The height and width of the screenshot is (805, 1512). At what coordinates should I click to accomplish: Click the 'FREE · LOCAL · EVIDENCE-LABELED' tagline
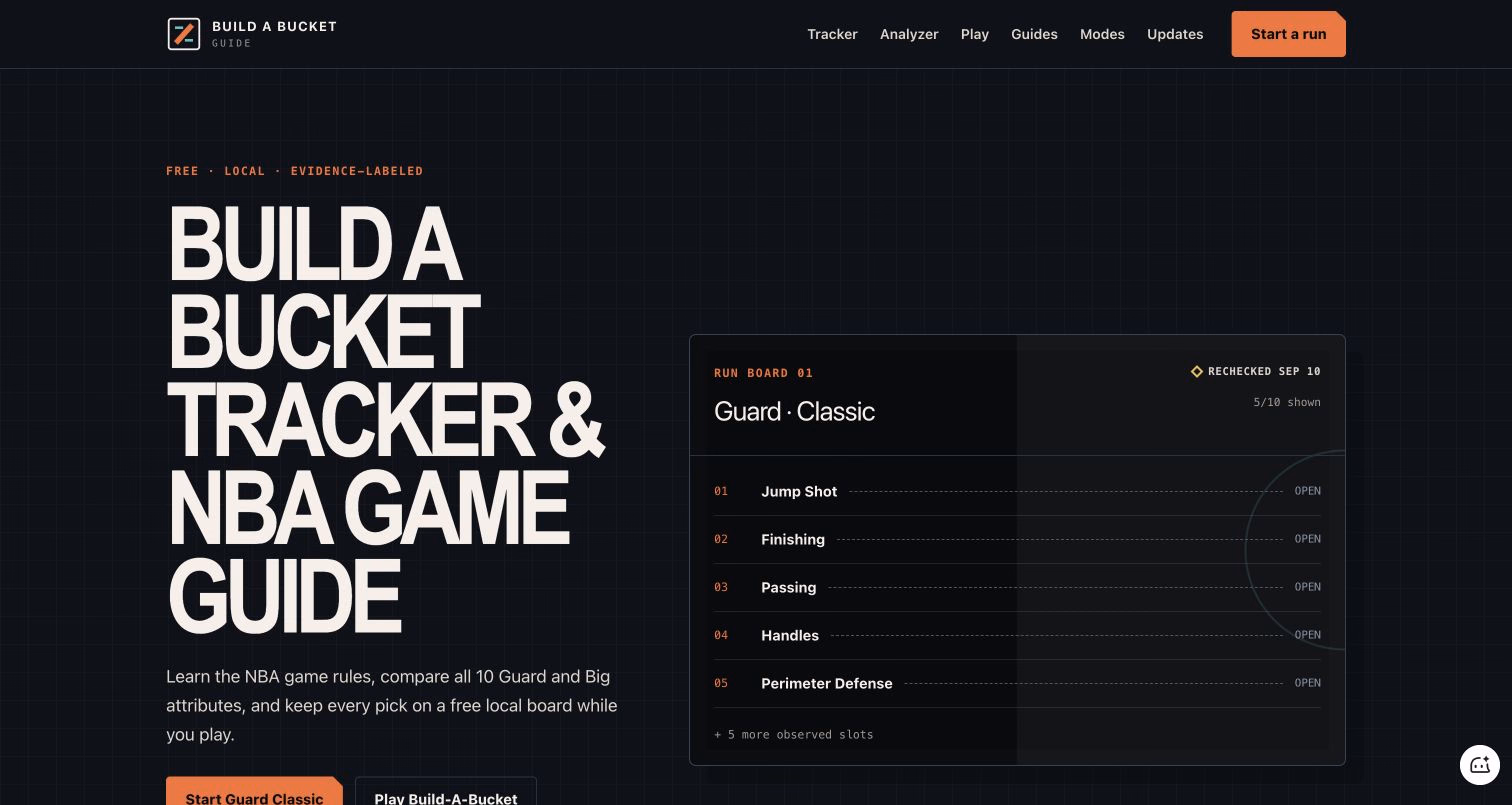[294, 171]
